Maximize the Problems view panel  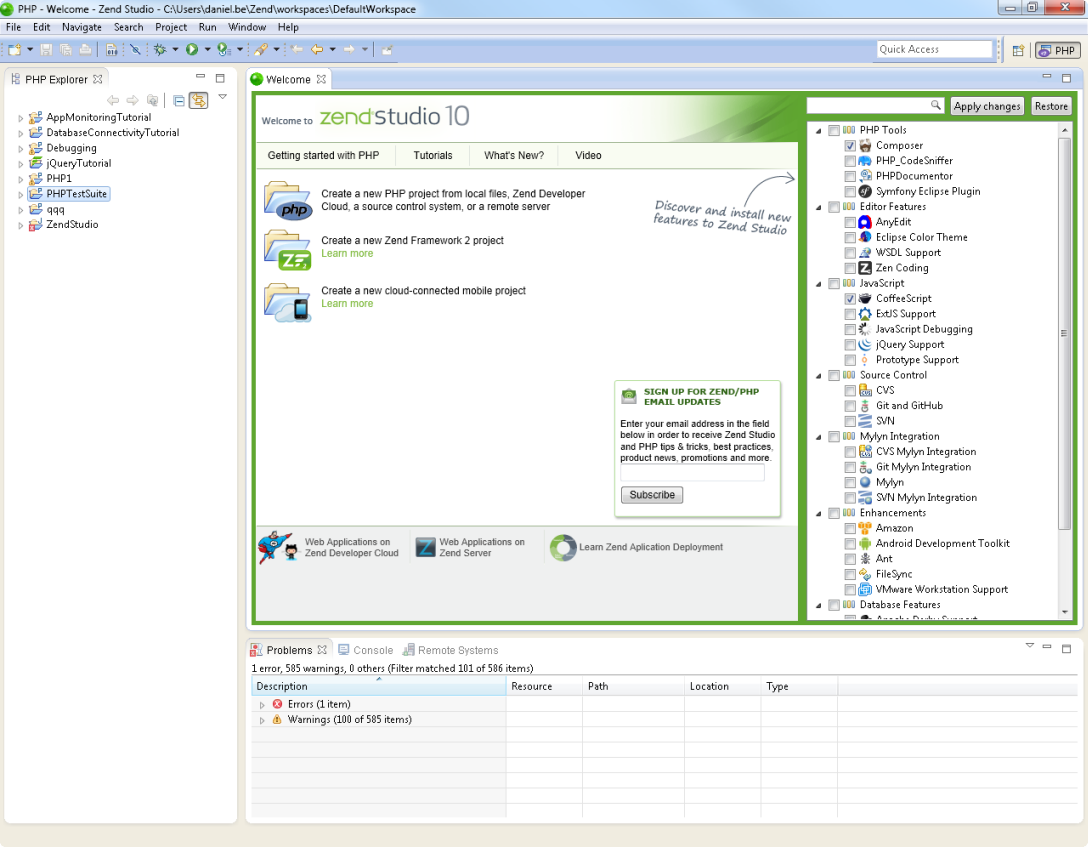pyautogui.click(x=1066, y=649)
